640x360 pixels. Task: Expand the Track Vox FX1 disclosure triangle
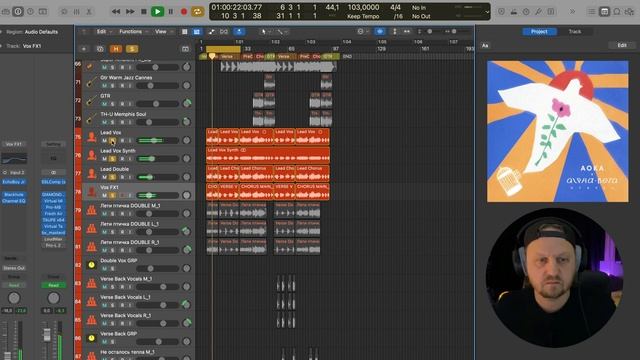pyautogui.click(x=2, y=46)
